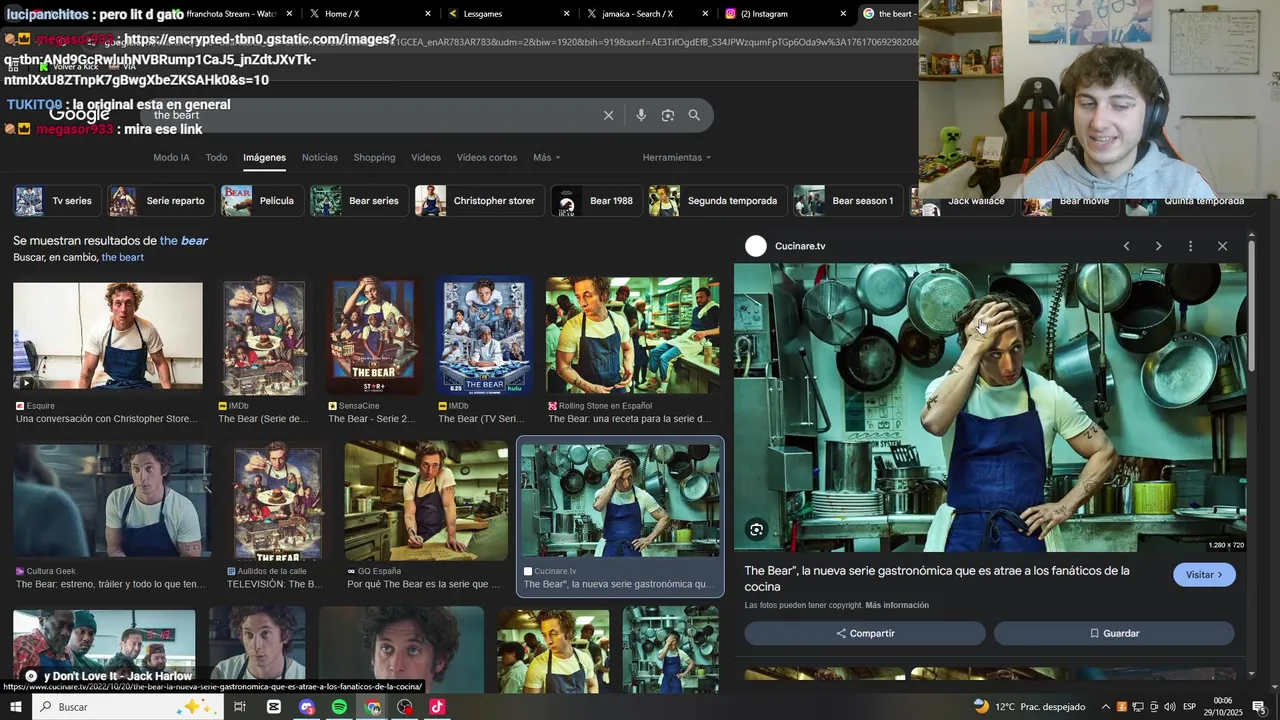Click the Visitar button
The image size is (1280, 720).
click(1204, 575)
